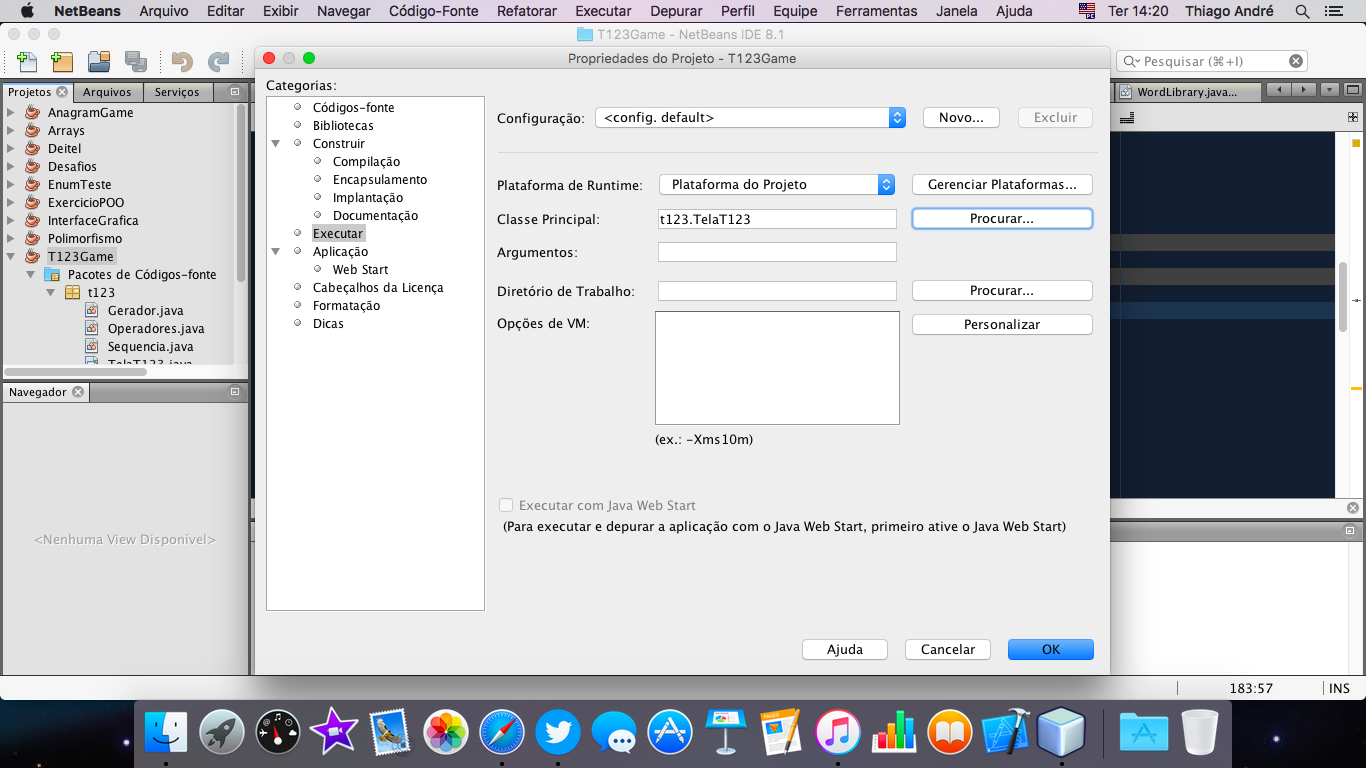The width and height of the screenshot is (1366, 768).
Task: Open the Refatorar menu
Action: [527, 11]
